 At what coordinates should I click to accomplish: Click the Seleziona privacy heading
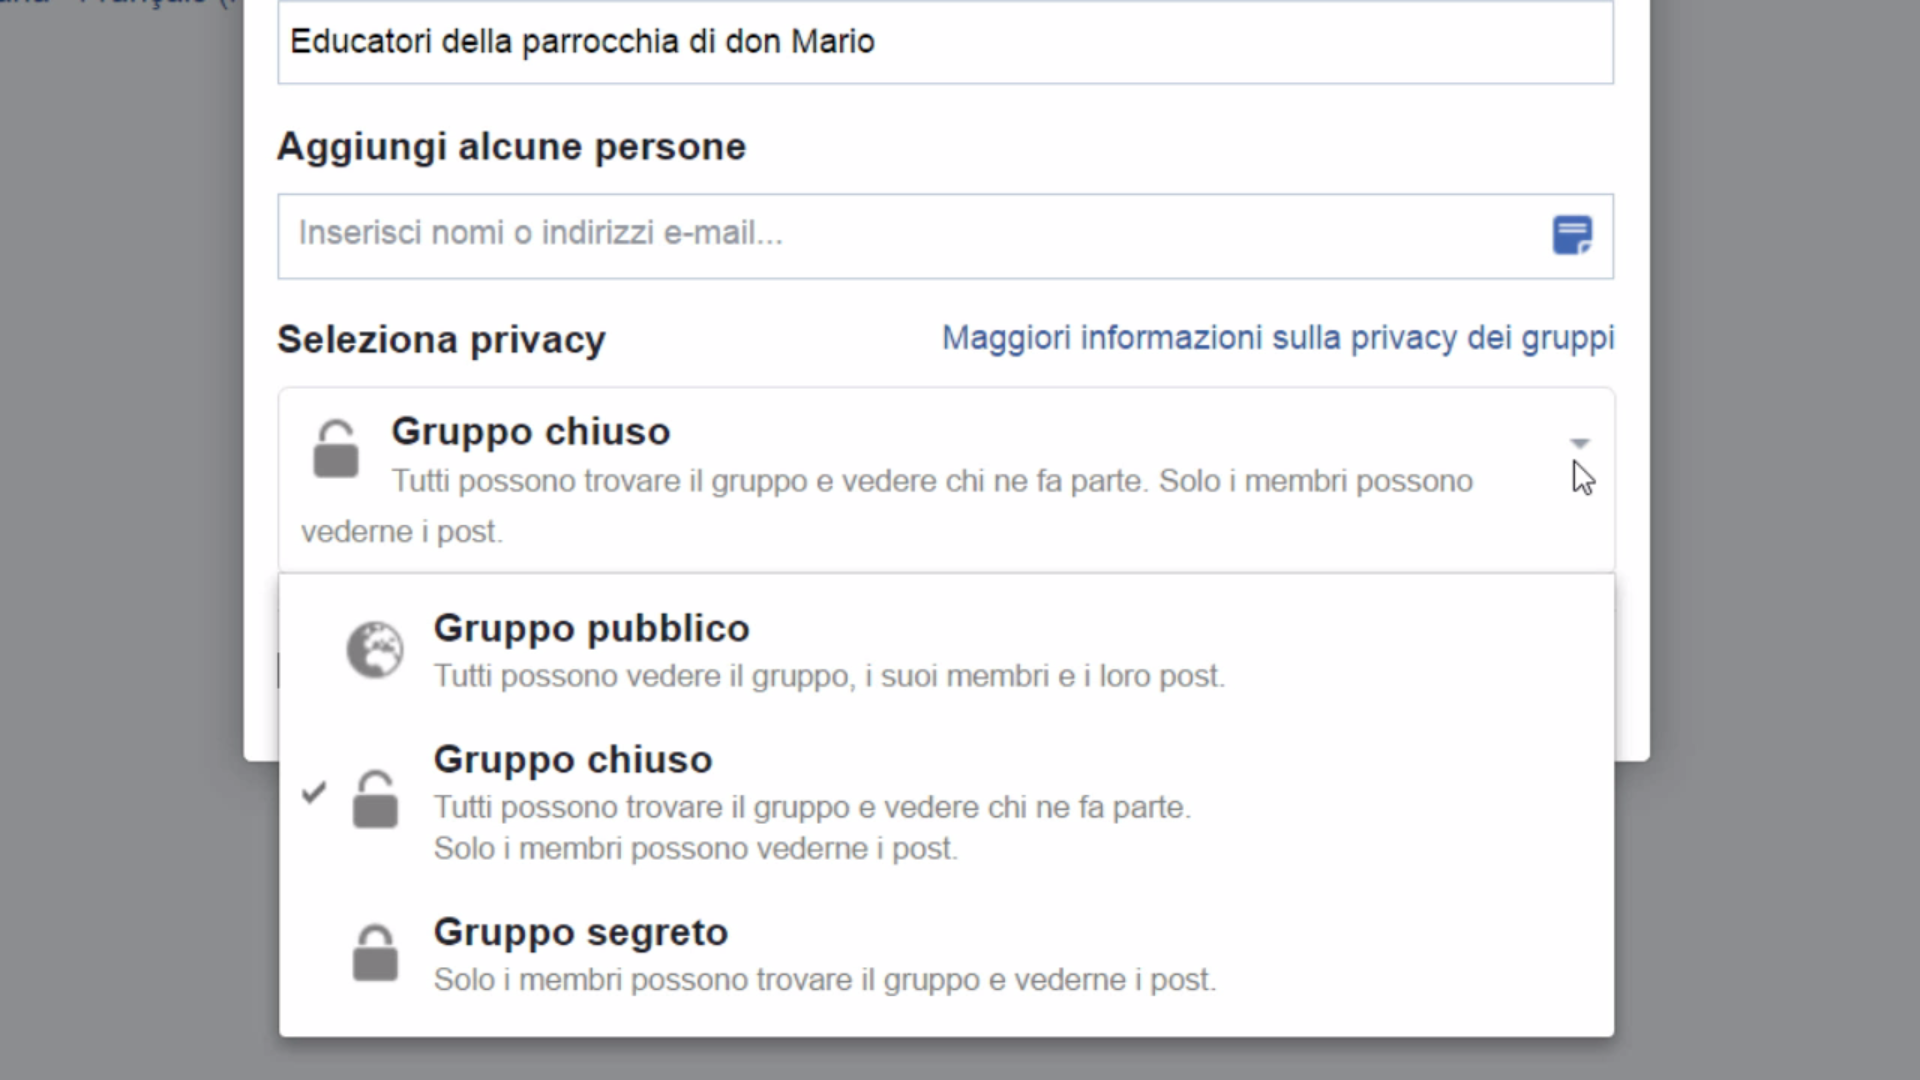(441, 340)
